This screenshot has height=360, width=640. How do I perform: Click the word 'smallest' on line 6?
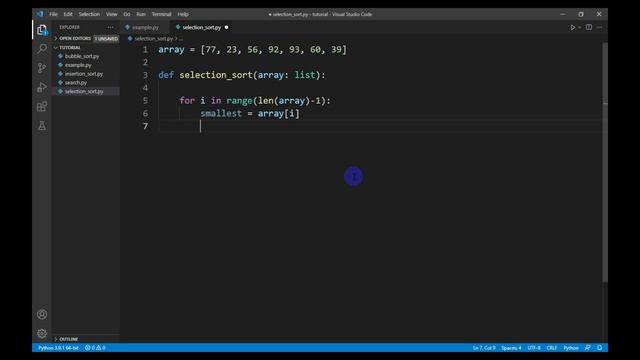coord(221,113)
